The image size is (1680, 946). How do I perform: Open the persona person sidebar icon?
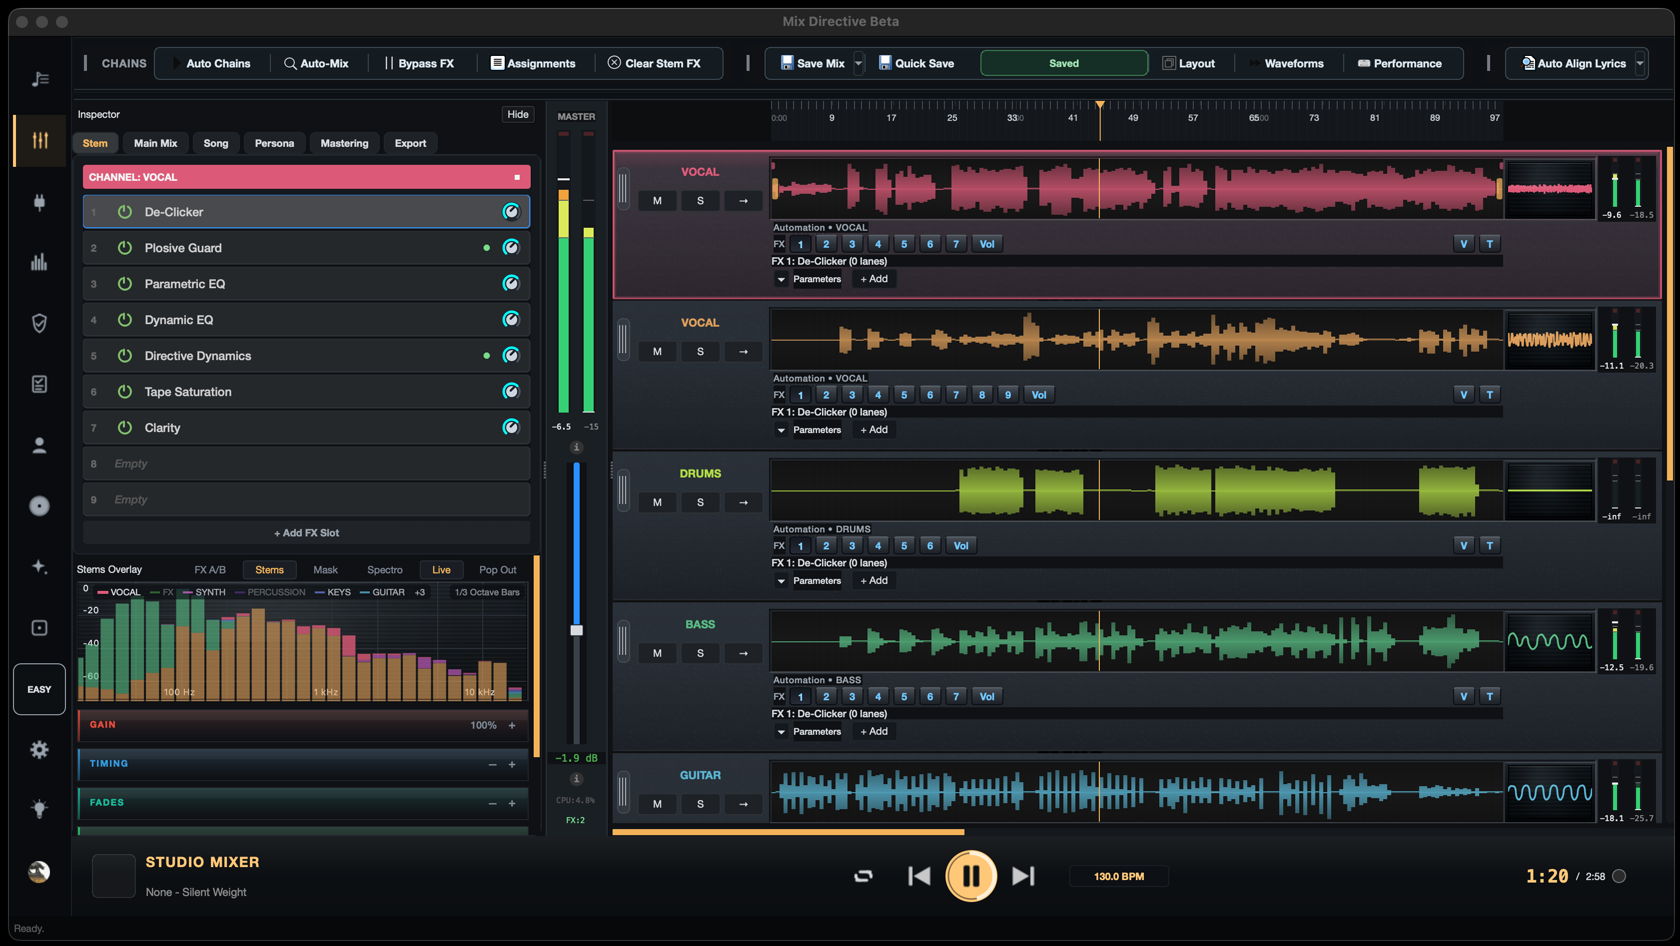40,445
